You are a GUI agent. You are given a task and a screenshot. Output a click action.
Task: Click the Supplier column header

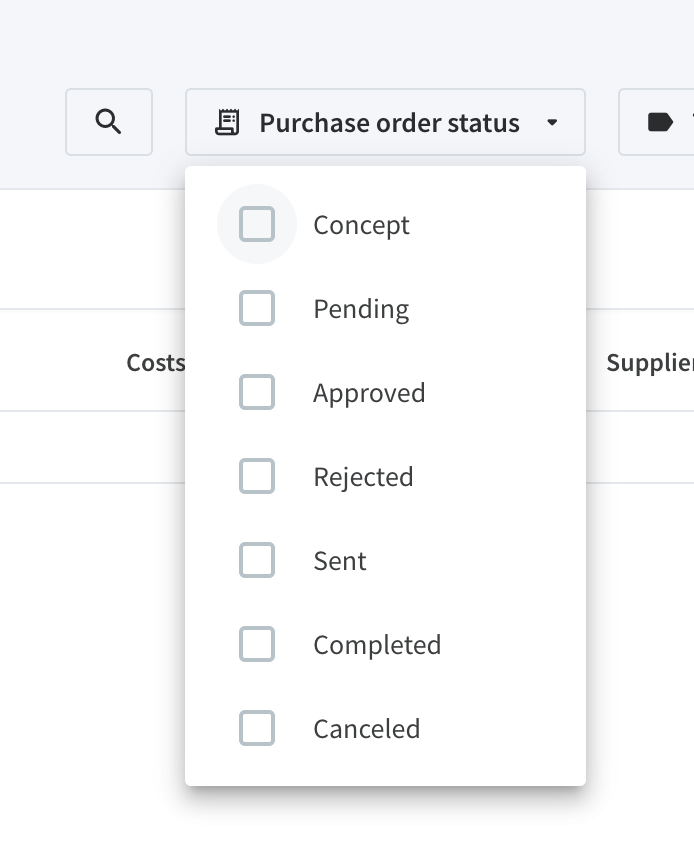click(649, 362)
